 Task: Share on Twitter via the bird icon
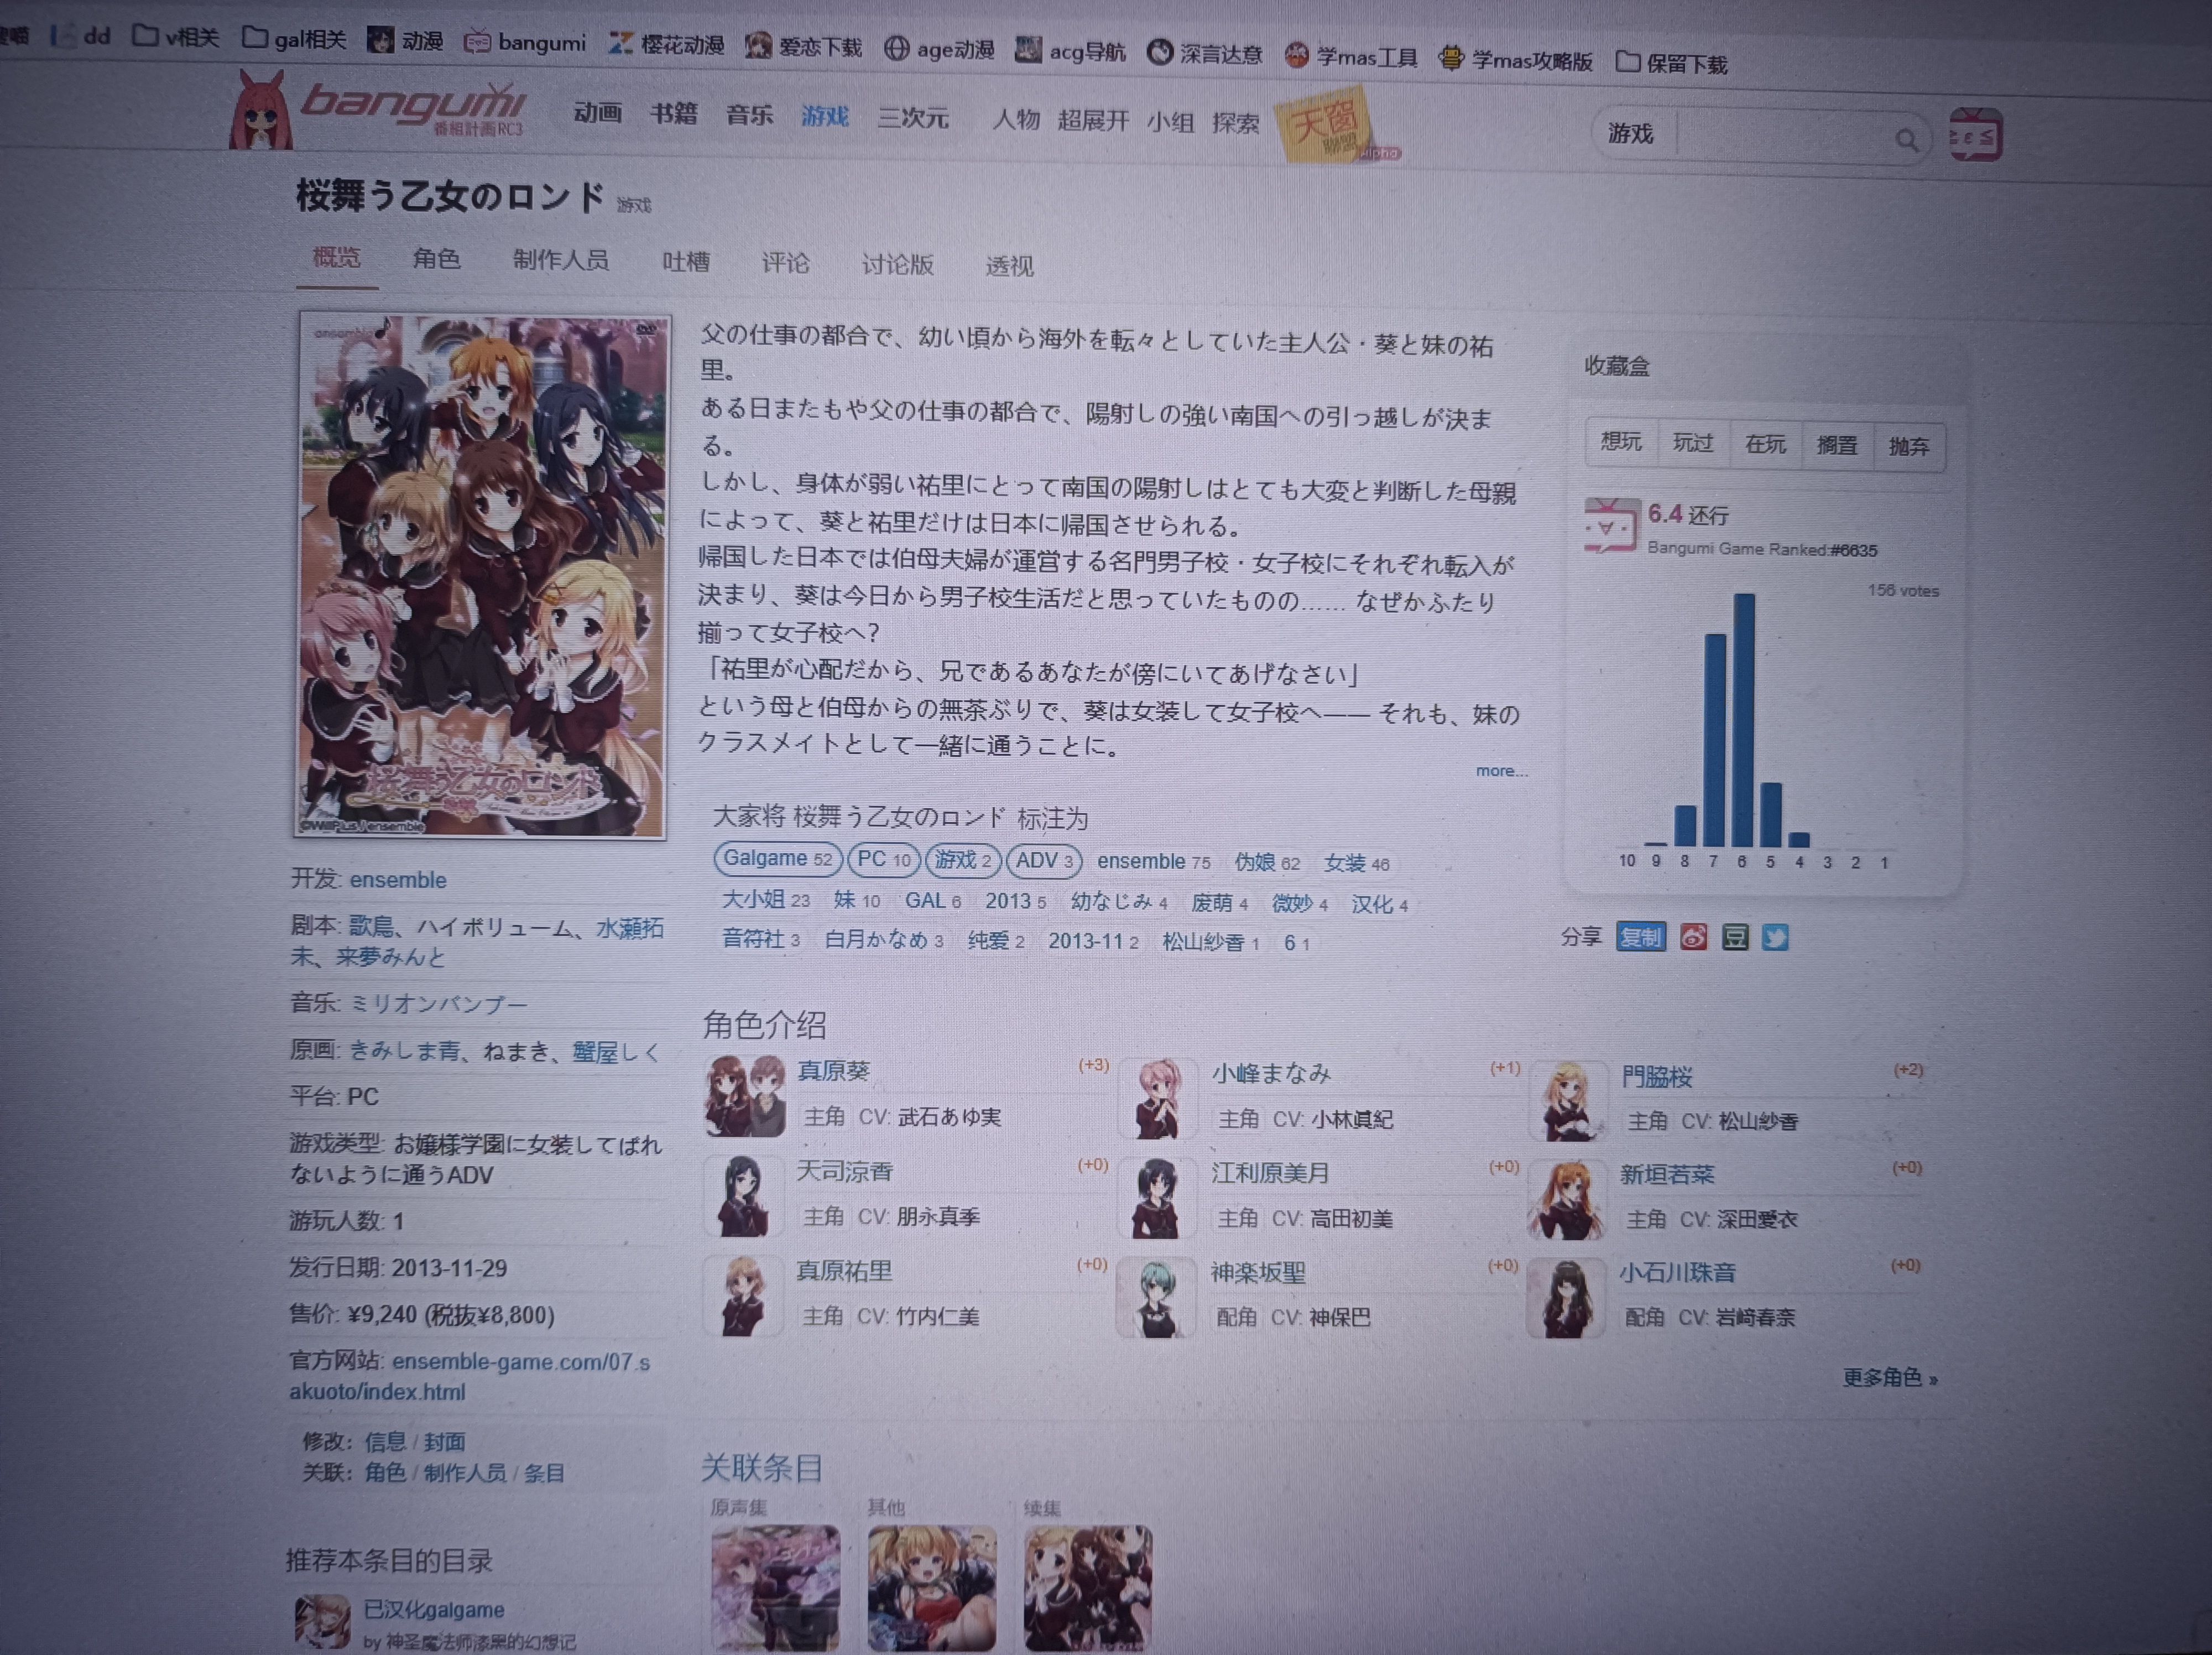[1775, 937]
